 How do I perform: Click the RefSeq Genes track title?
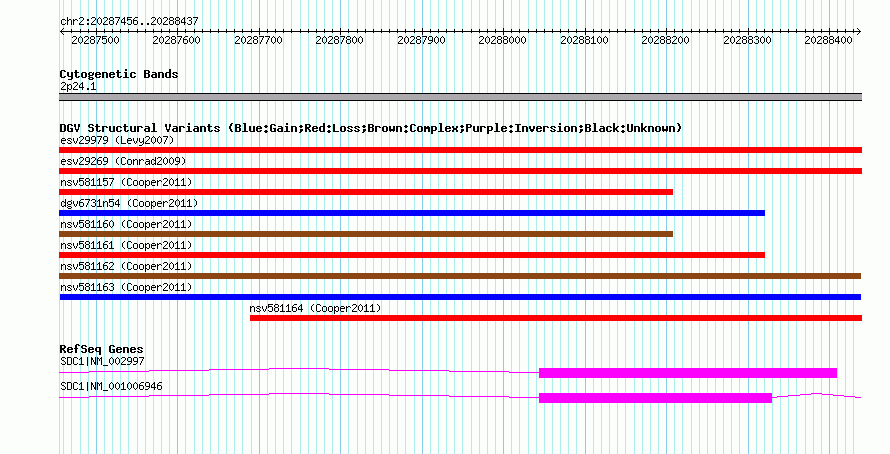(x=101, y=350)
